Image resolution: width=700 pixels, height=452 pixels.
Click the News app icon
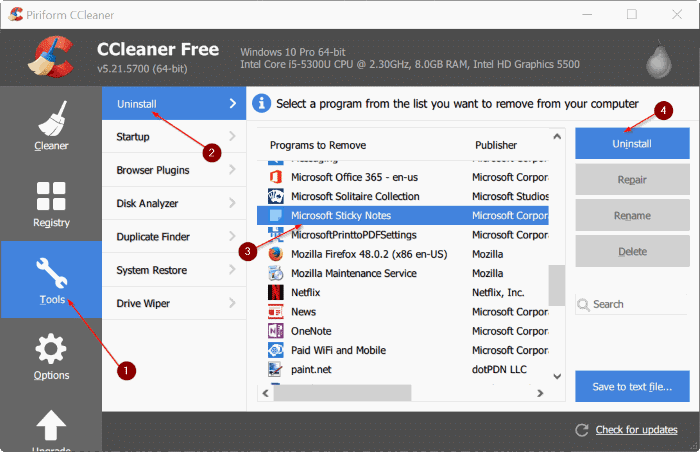click(275, 311)
